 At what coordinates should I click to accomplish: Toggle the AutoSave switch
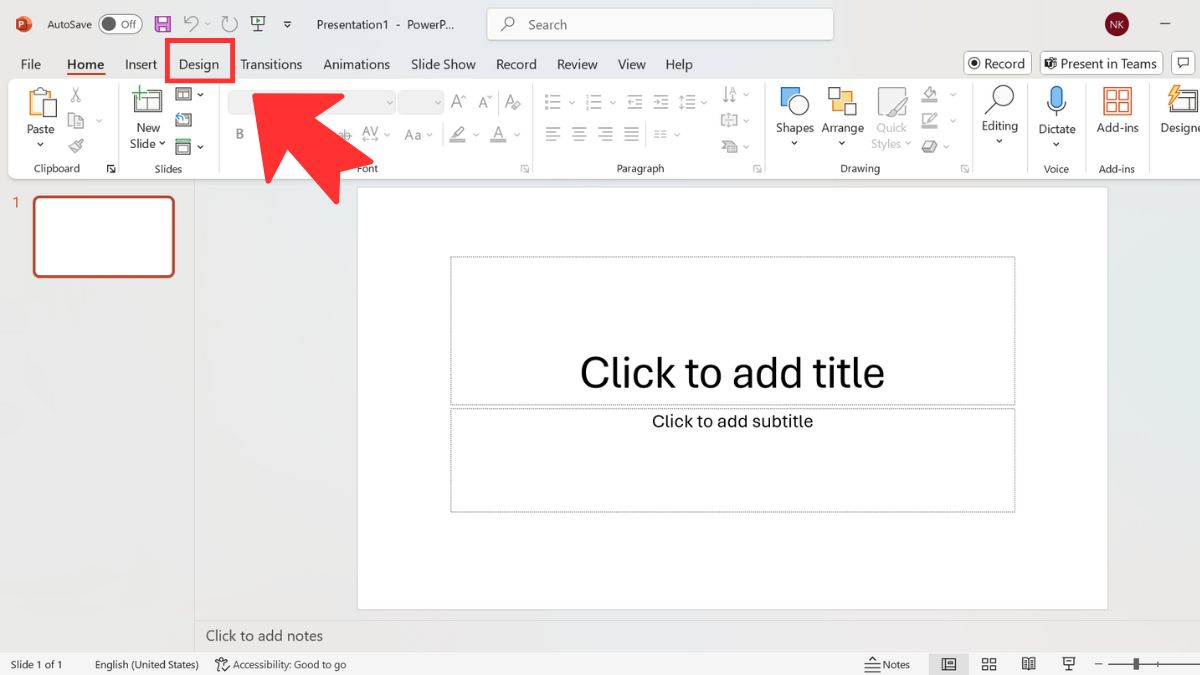pos(120,24)
